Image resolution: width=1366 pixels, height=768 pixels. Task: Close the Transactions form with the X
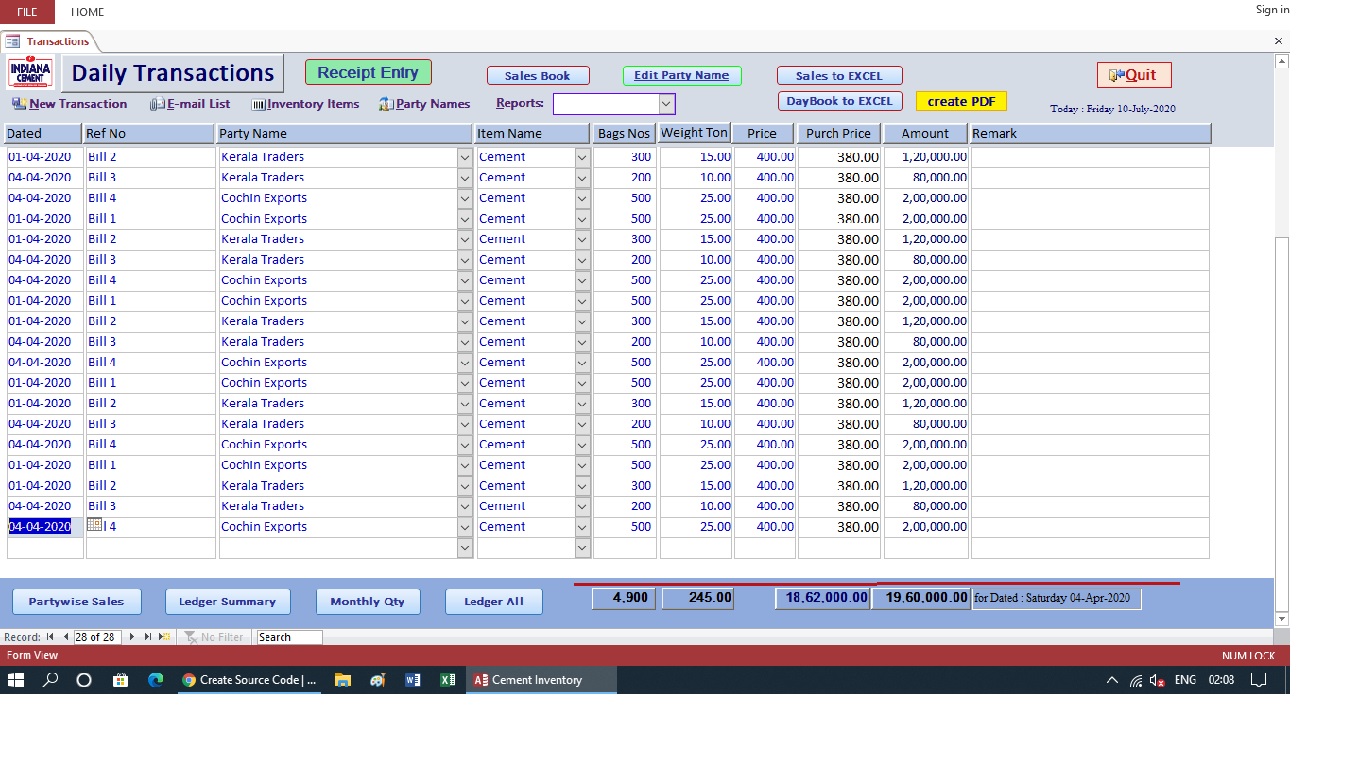click(1278, 41)
